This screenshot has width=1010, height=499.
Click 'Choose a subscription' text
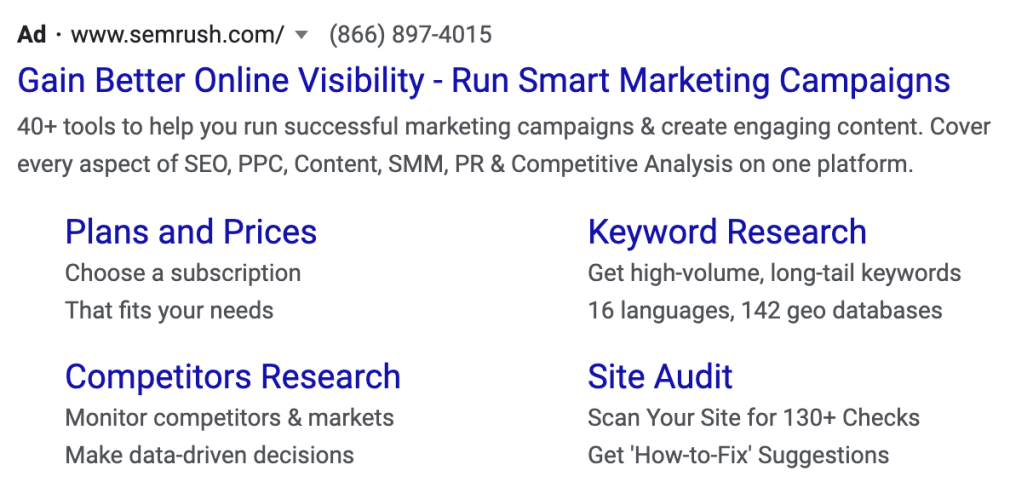(x=183, y=273)
